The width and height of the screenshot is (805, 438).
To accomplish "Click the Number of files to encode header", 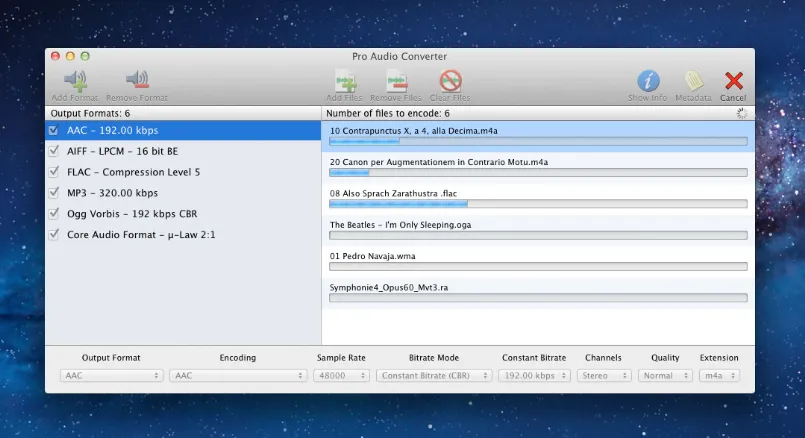I will click(x=388, y=113).
